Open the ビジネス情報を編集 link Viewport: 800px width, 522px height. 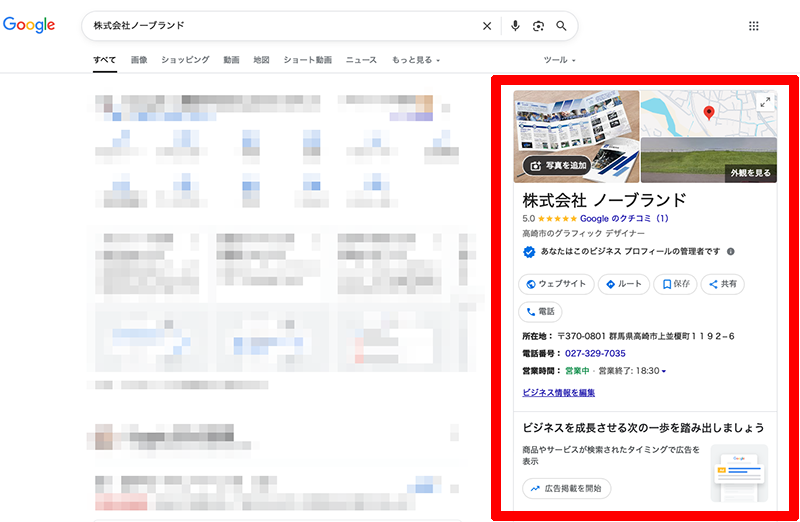(x=559, y=392)
